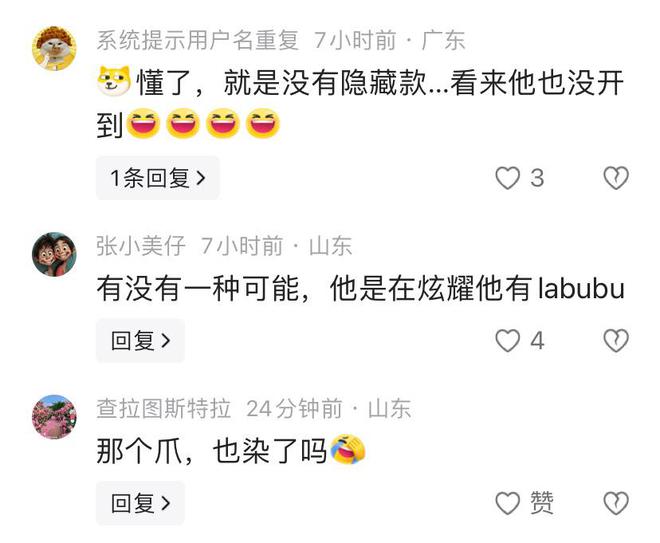Tap the like count 3
Image resolution: width=660 pixels, height=543 pixels.
(537, 178)
